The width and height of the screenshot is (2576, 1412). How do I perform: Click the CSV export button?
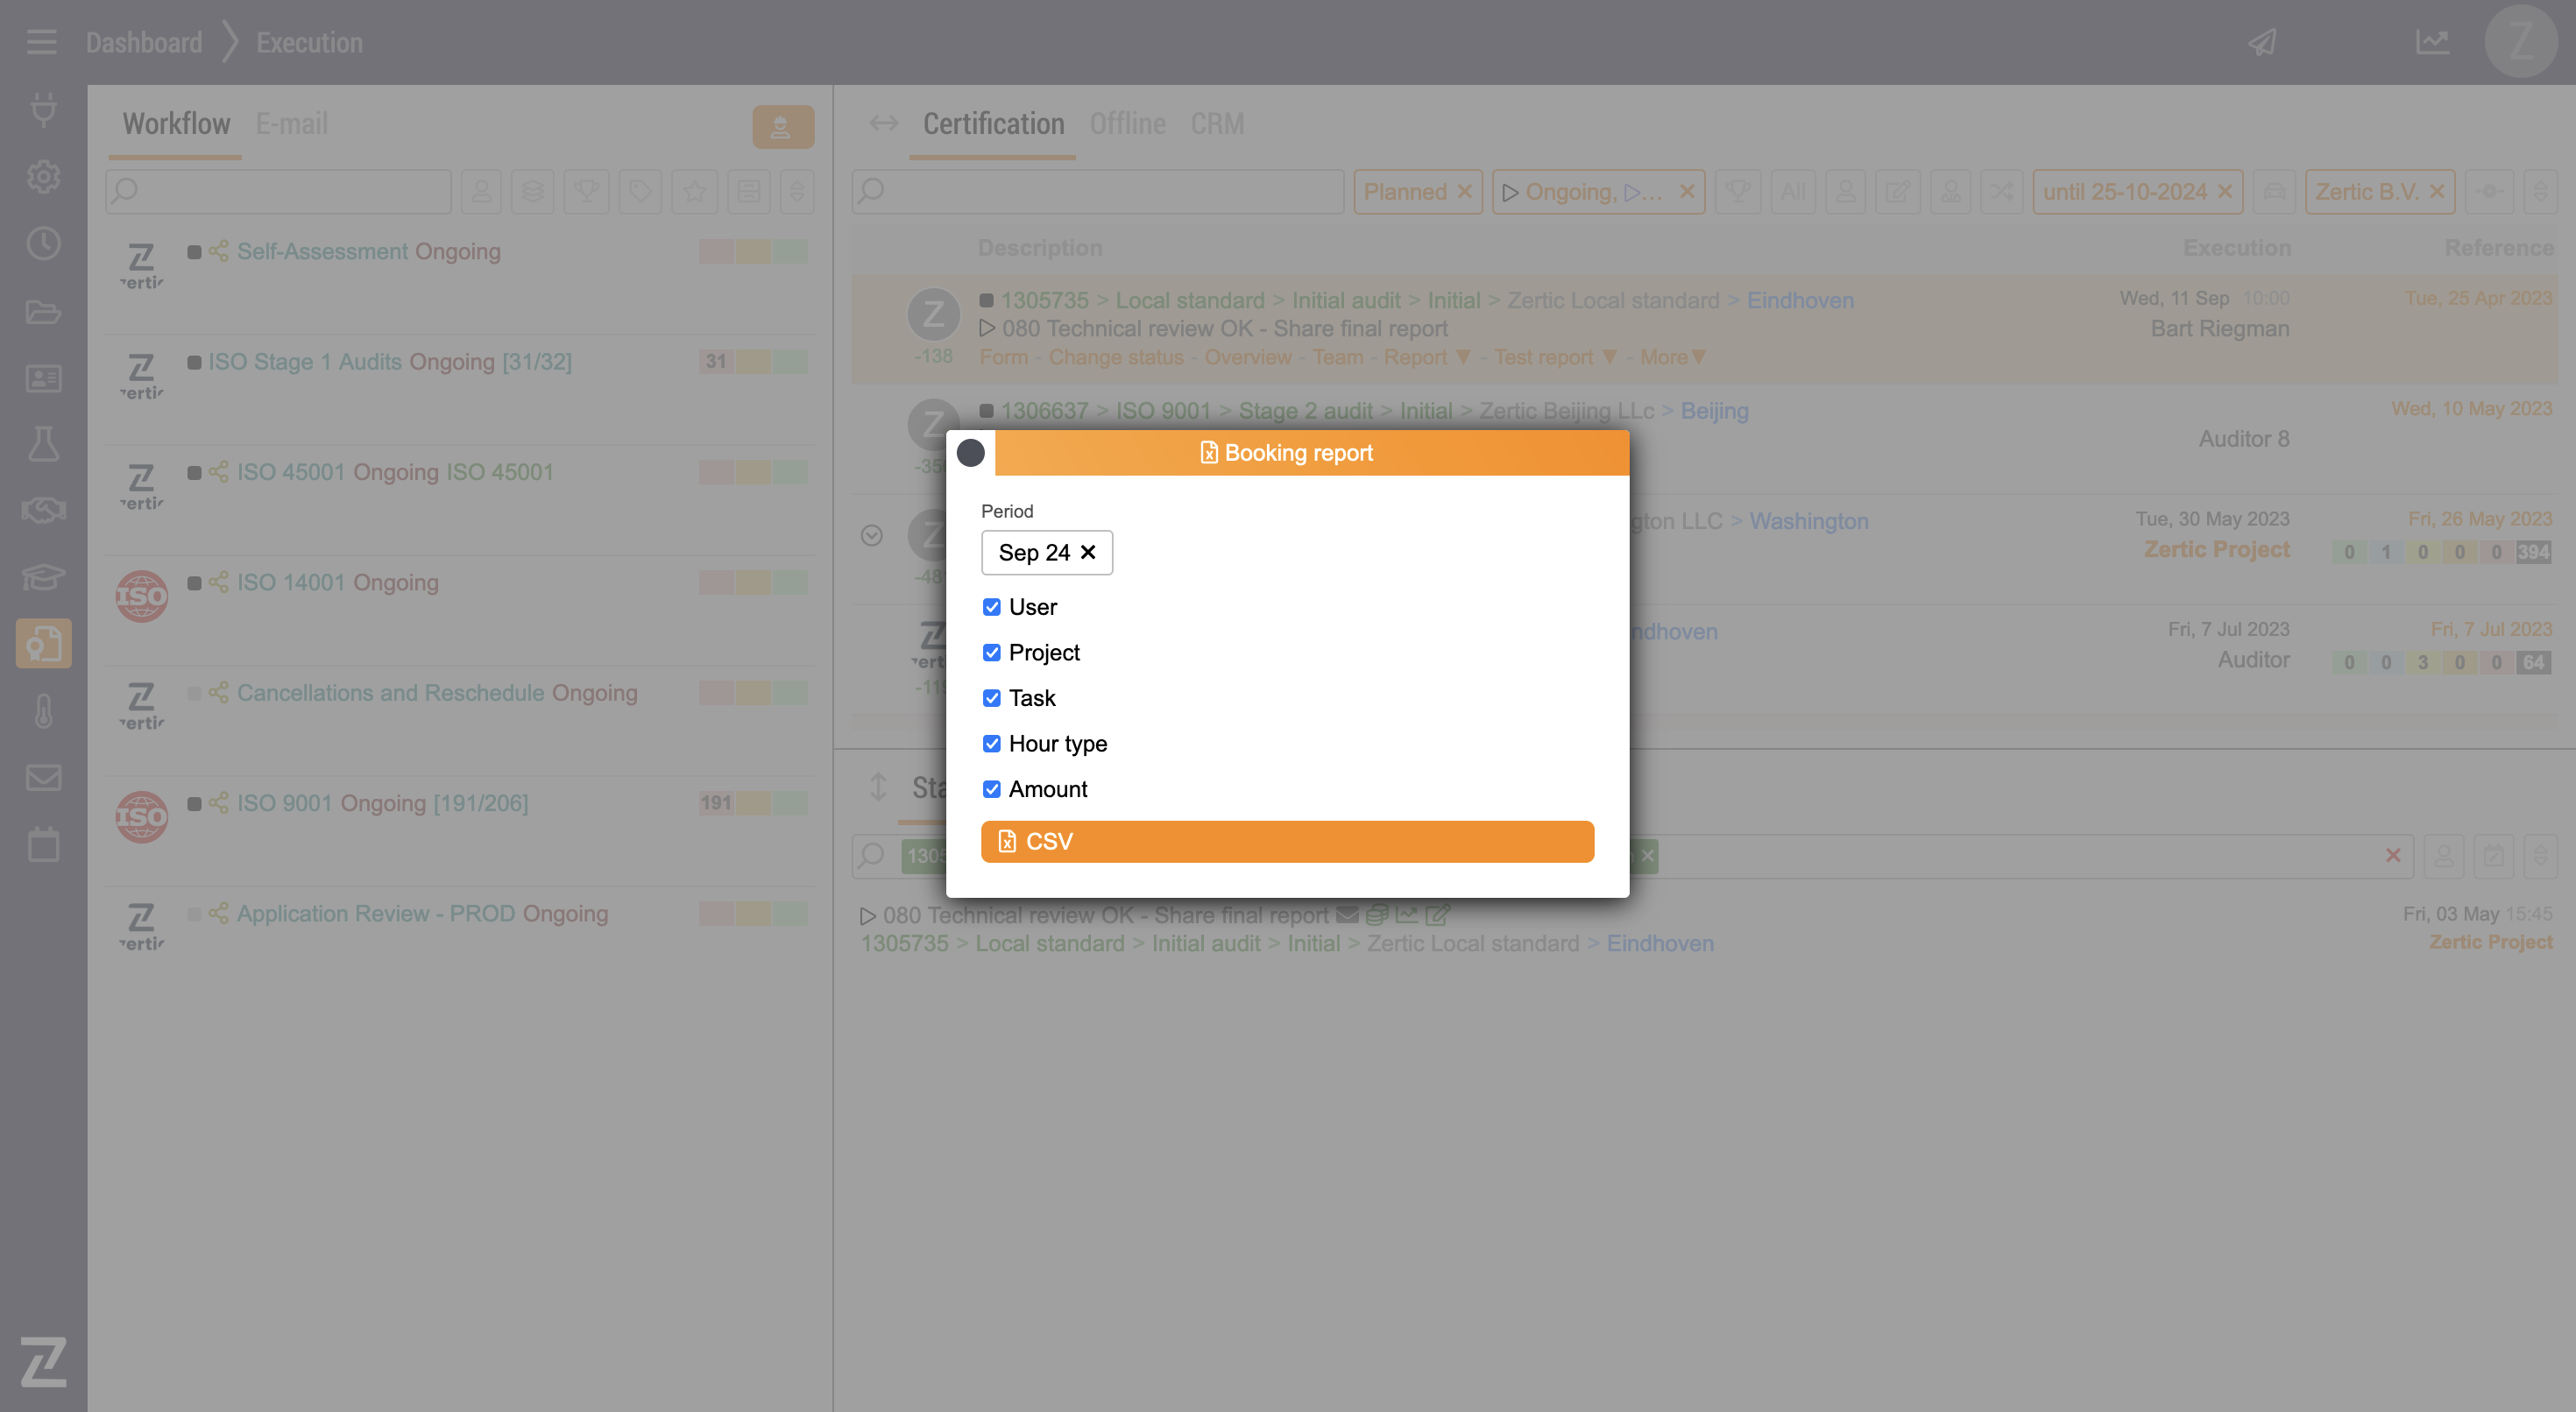click(1287, 841)
